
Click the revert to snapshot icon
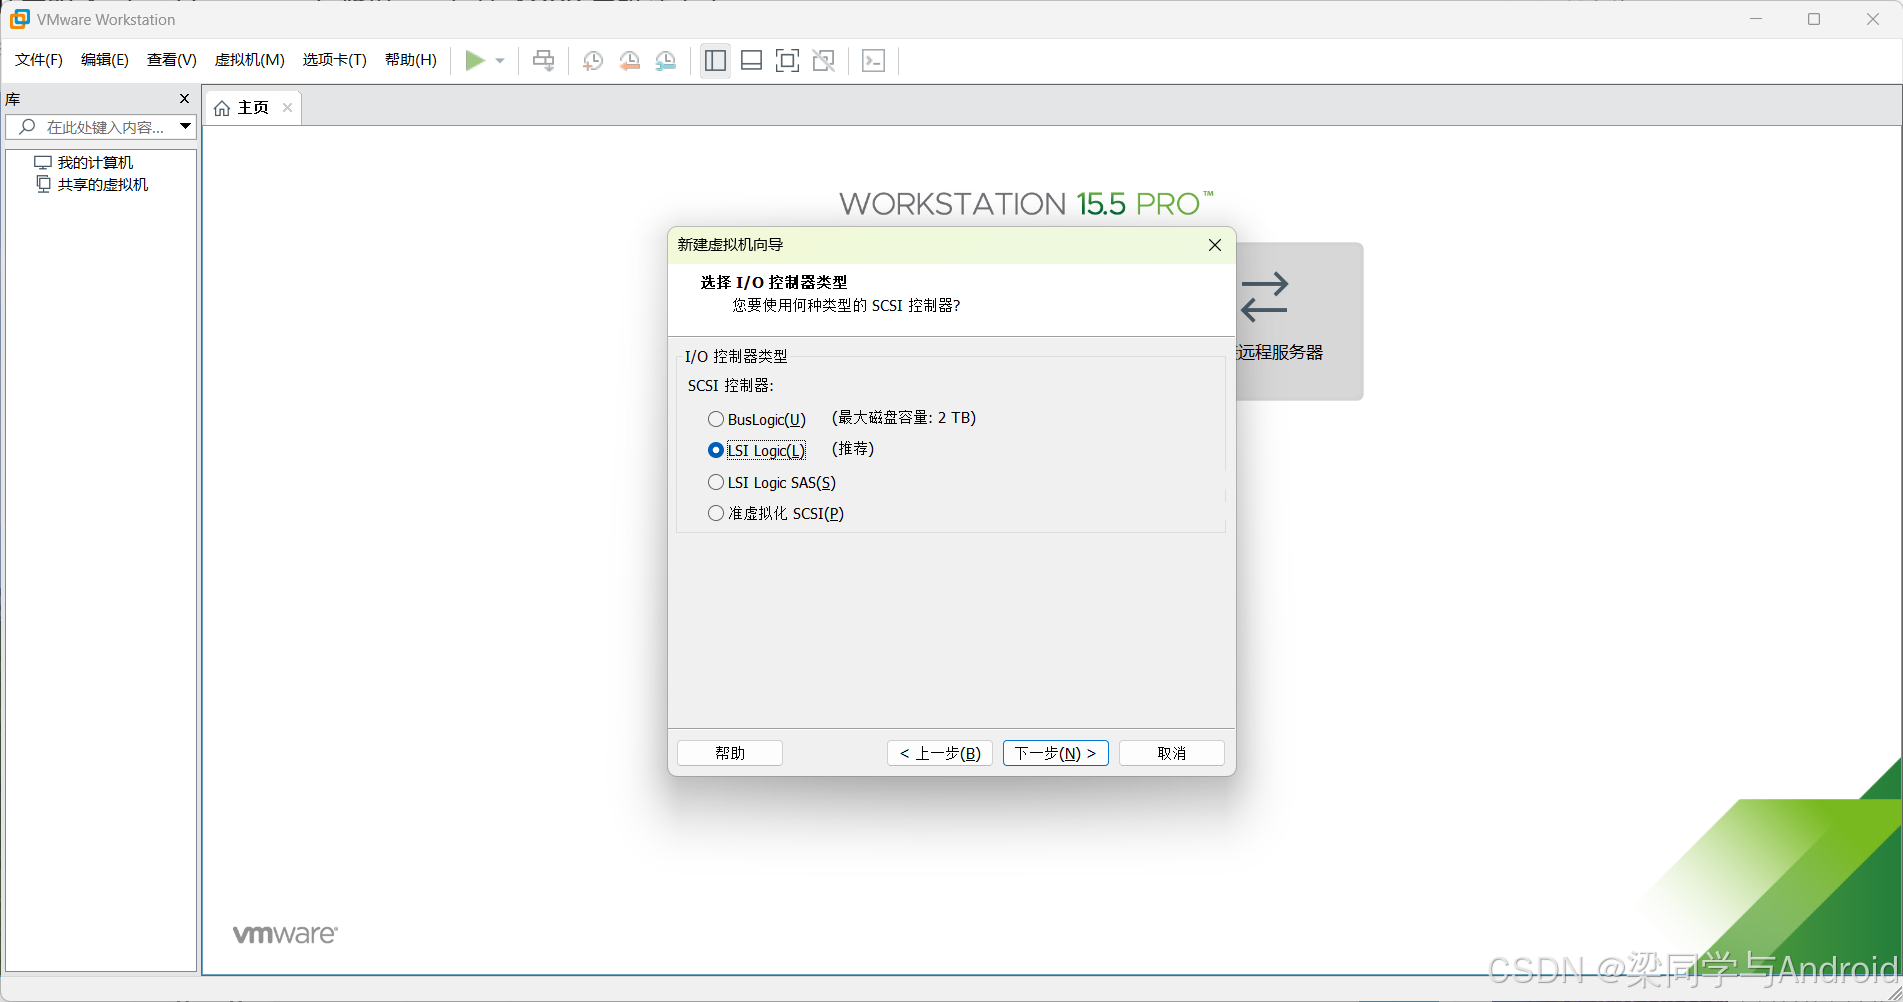pos(629,61)
